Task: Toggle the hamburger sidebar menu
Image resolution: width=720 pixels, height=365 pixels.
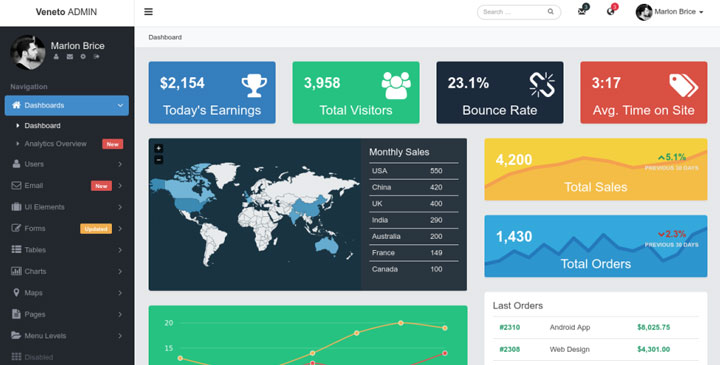Action: click(x=148, y=12)
